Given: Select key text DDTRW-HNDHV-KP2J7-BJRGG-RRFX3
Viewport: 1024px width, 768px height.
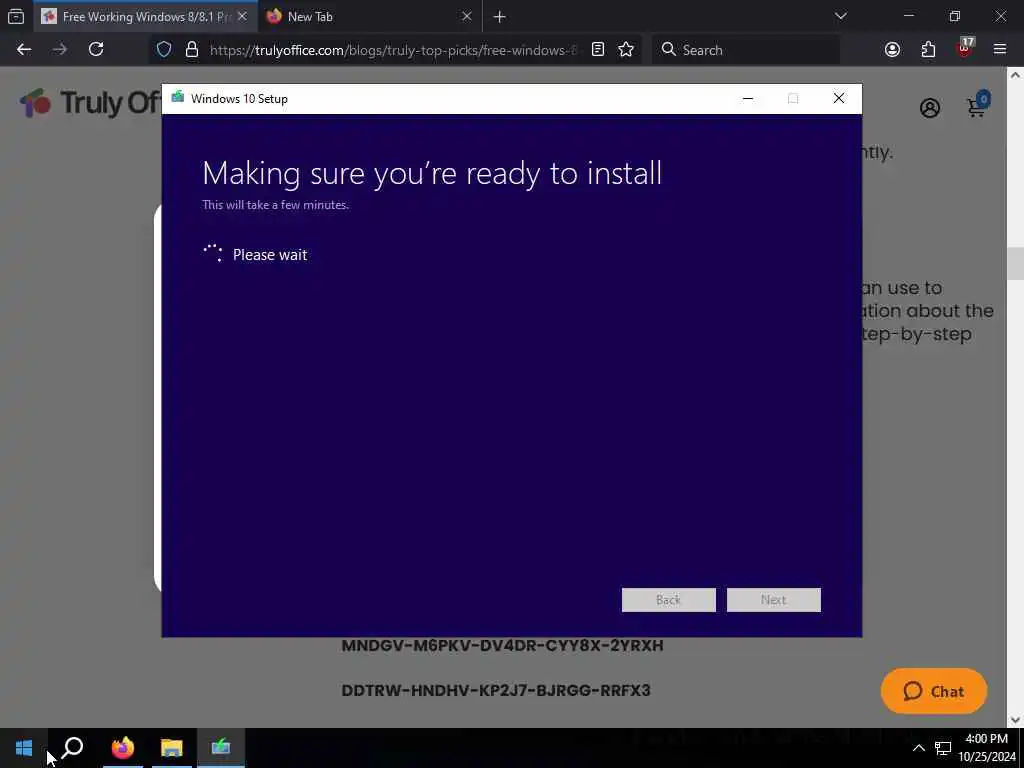Looking at the screenshot, I should point(496,690).
